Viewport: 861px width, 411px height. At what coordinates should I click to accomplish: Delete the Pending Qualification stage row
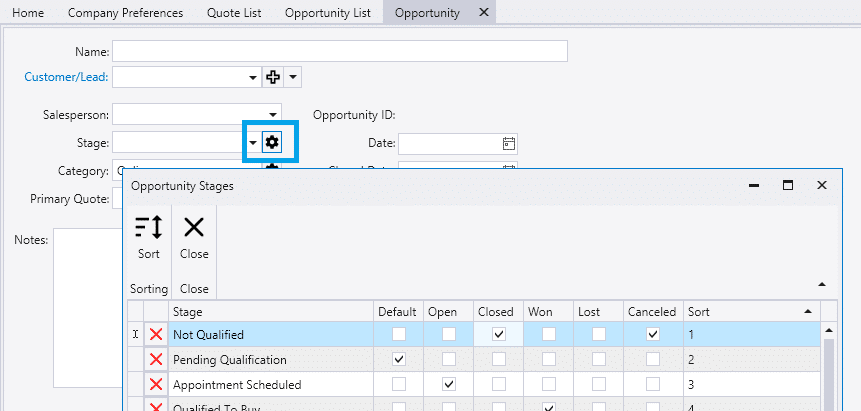pos(156,360)
